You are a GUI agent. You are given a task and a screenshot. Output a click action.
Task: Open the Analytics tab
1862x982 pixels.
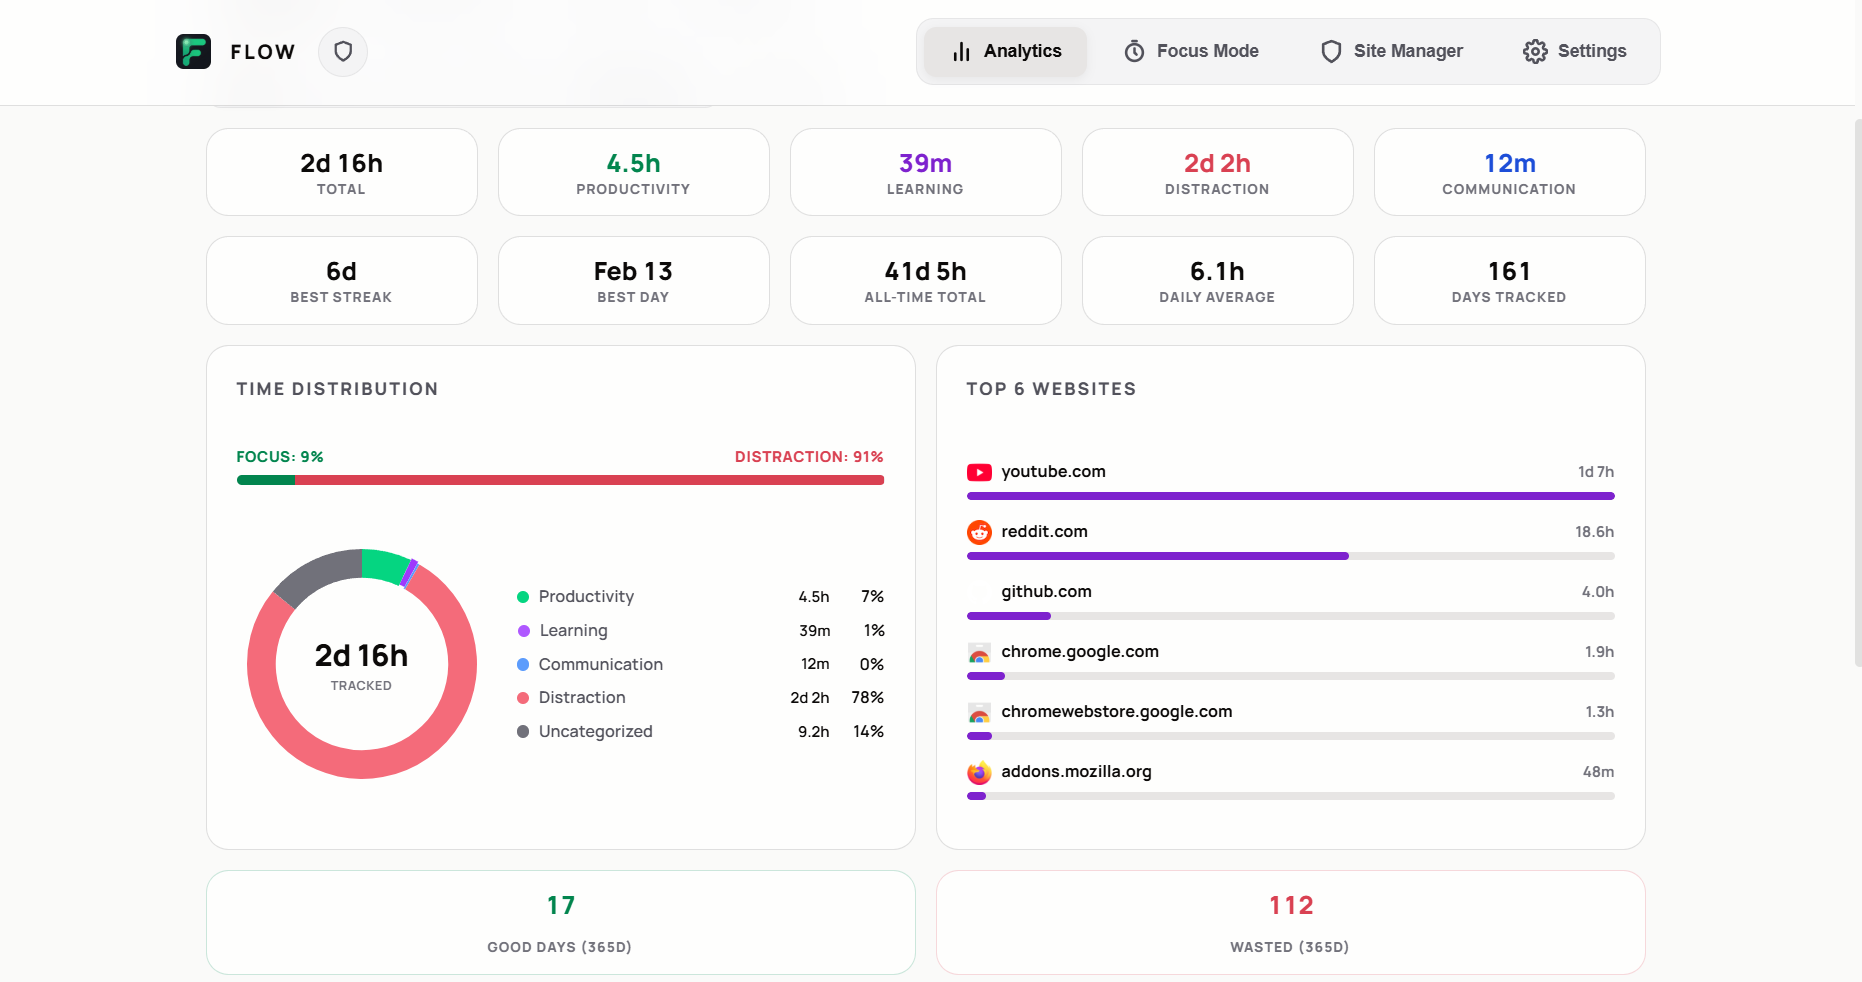tap(1006, 51)
